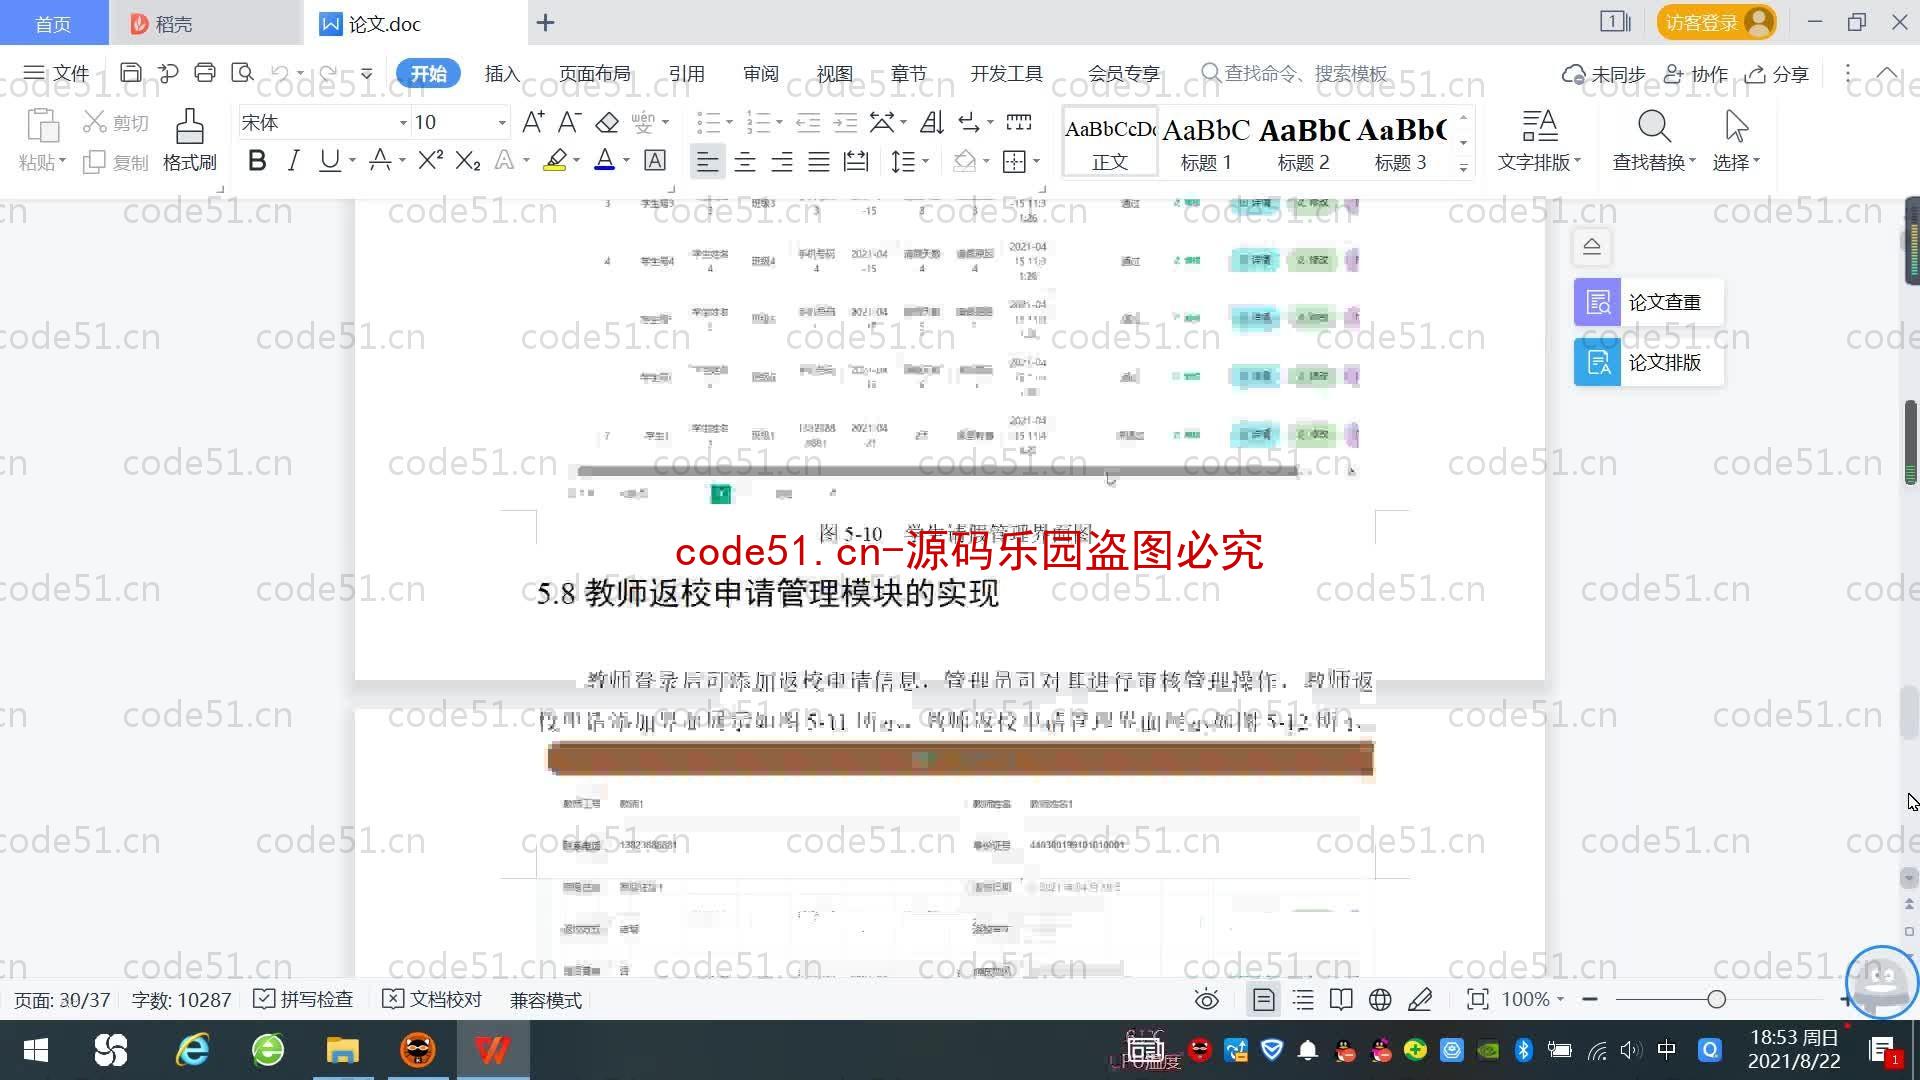The height and width of the screenshot is (1080, 1920).
Task: Toggle page layout view
Action: tap(1264, 999)
